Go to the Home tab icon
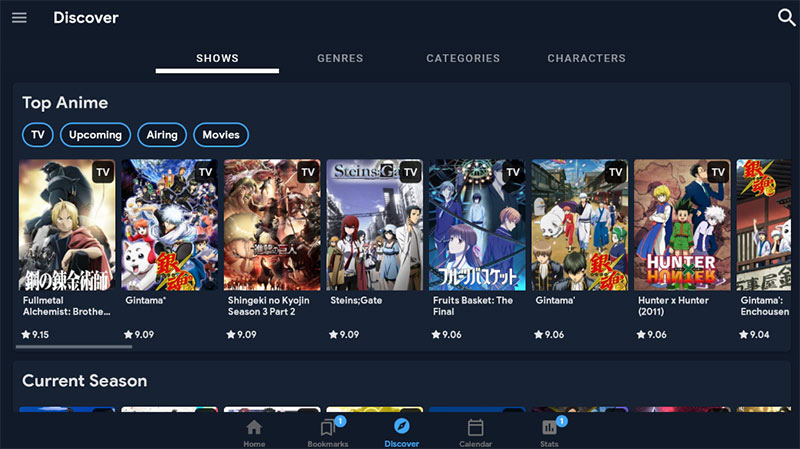The image size is (800, 449). 254,428
